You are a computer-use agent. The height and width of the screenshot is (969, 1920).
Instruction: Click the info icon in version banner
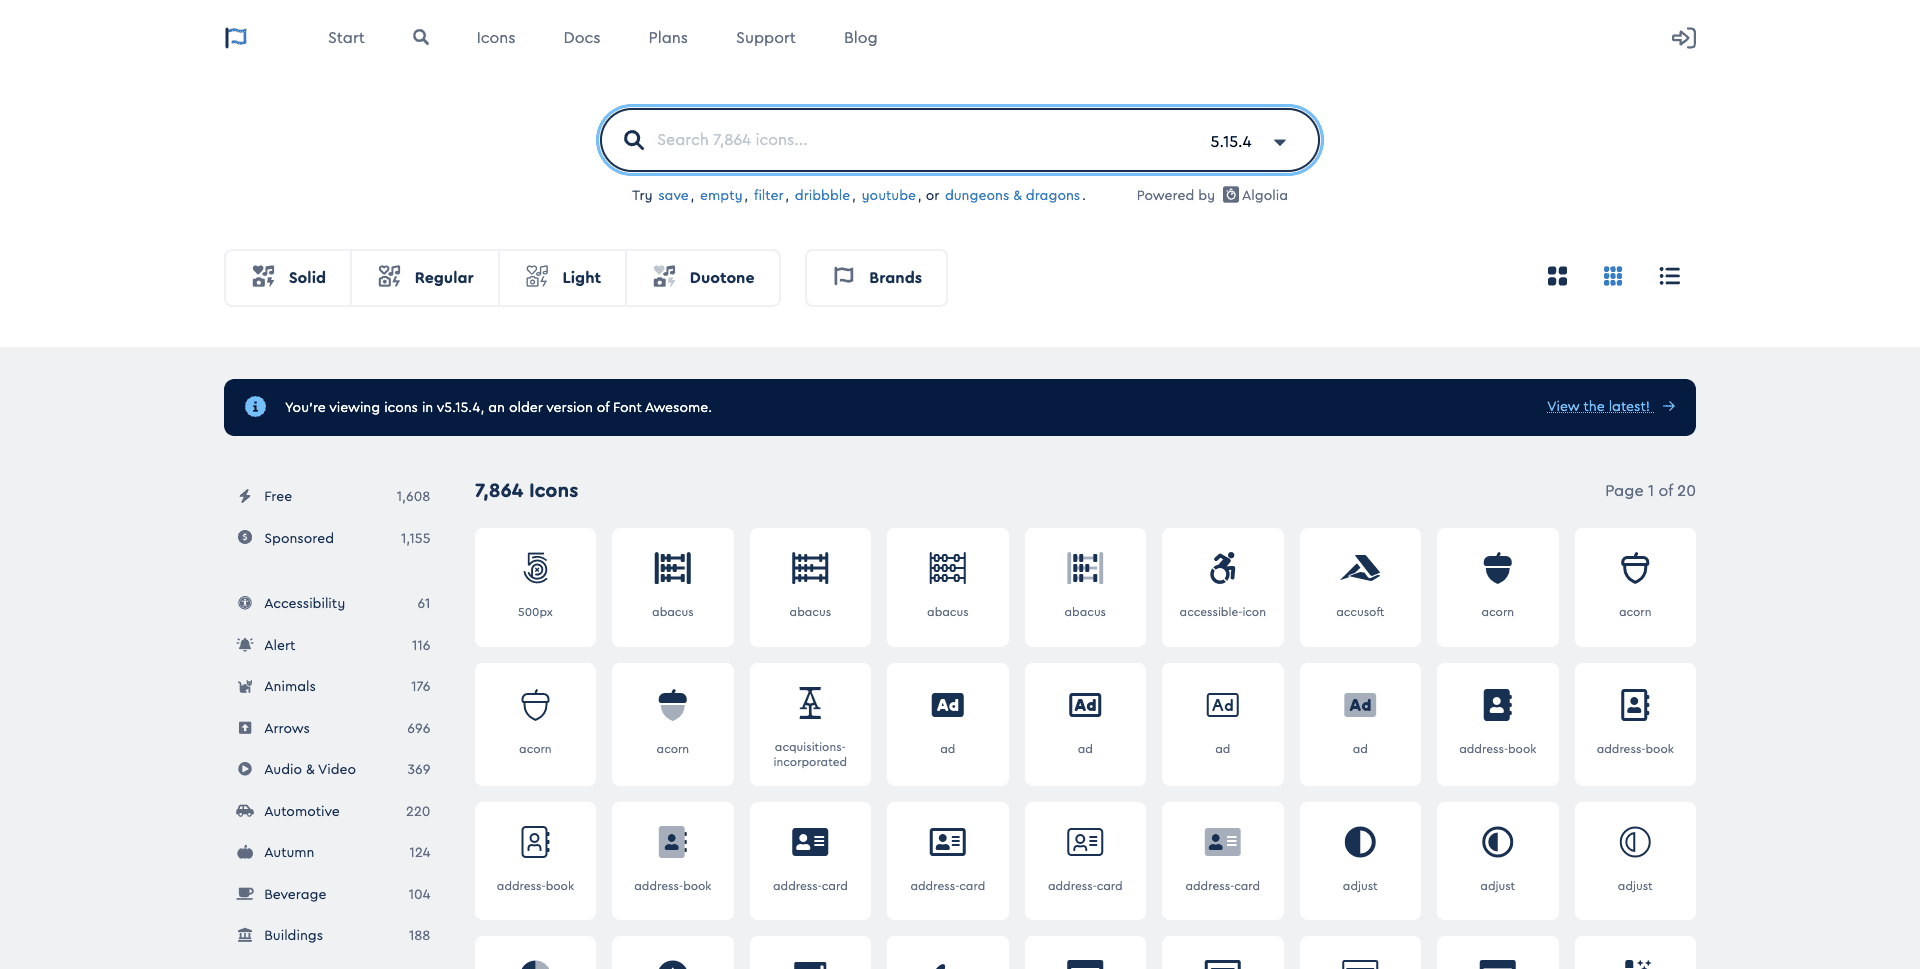point(255,406)
